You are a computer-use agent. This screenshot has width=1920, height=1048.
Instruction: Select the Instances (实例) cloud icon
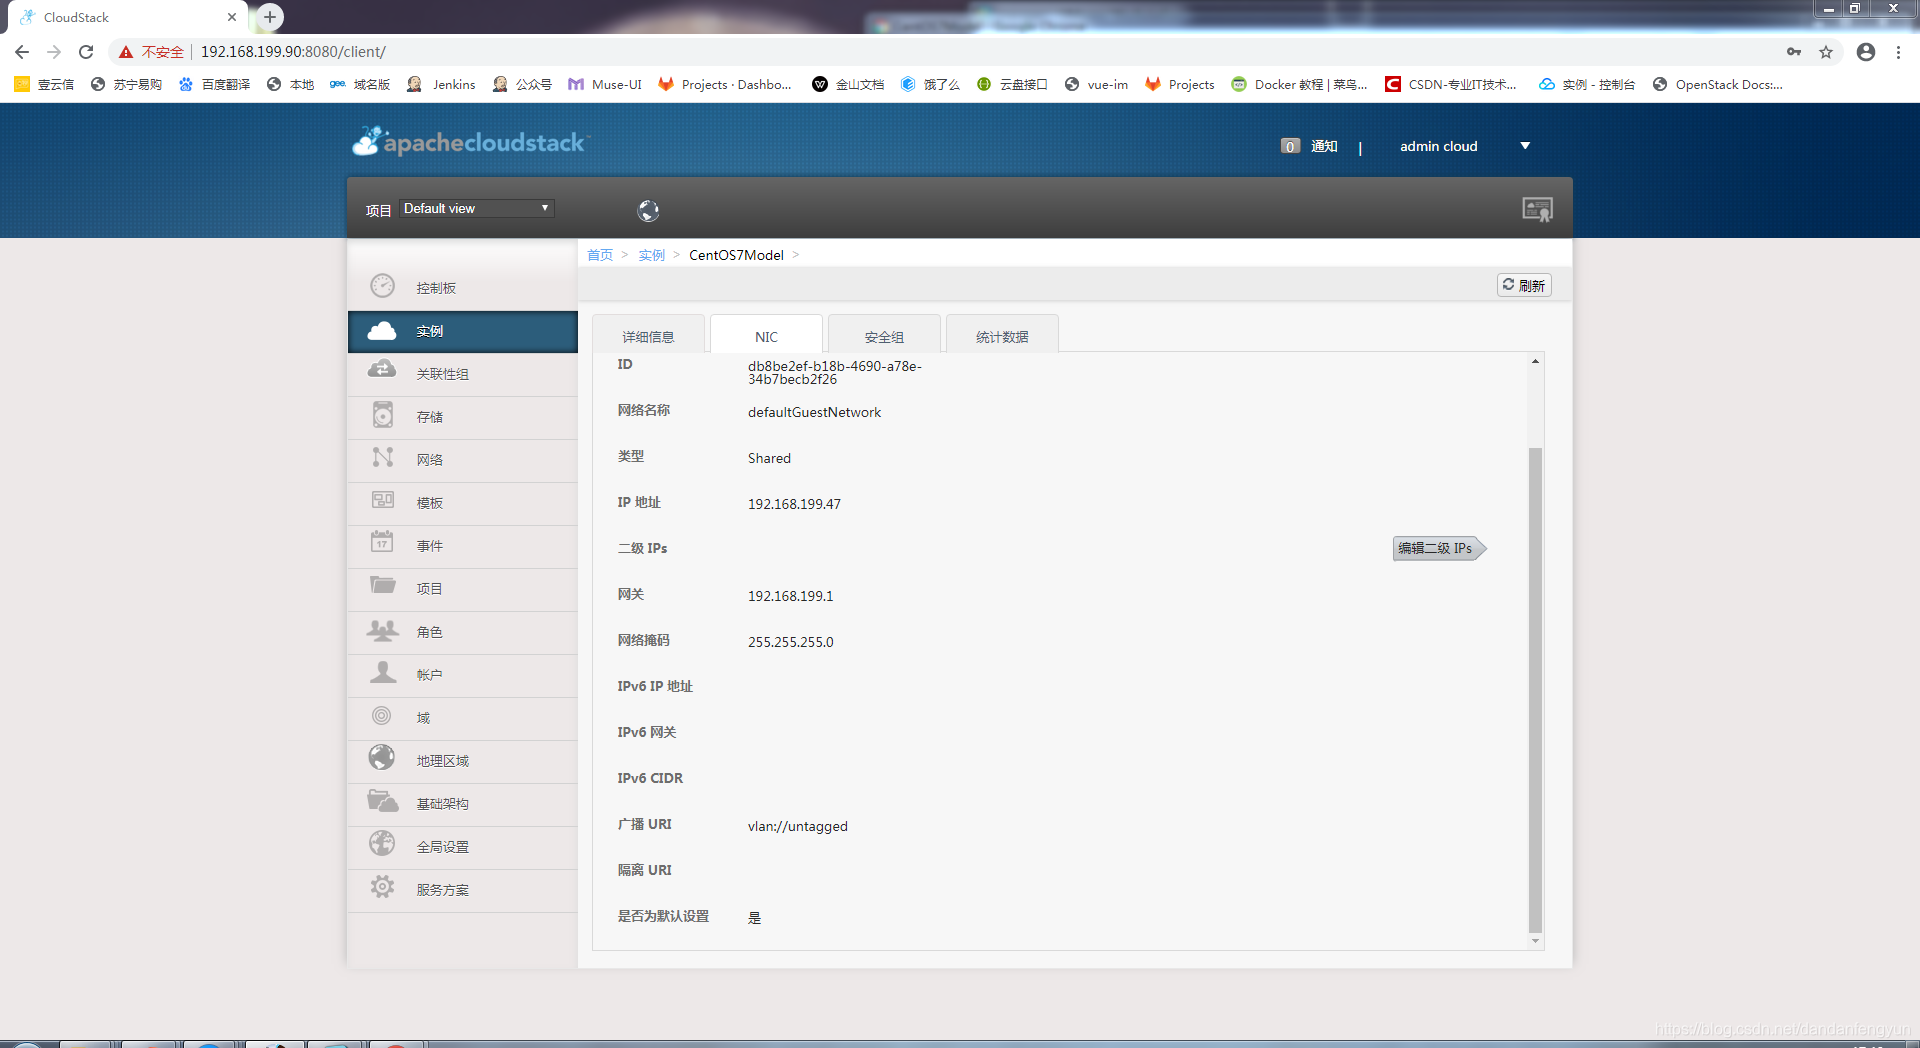point(382,330)
